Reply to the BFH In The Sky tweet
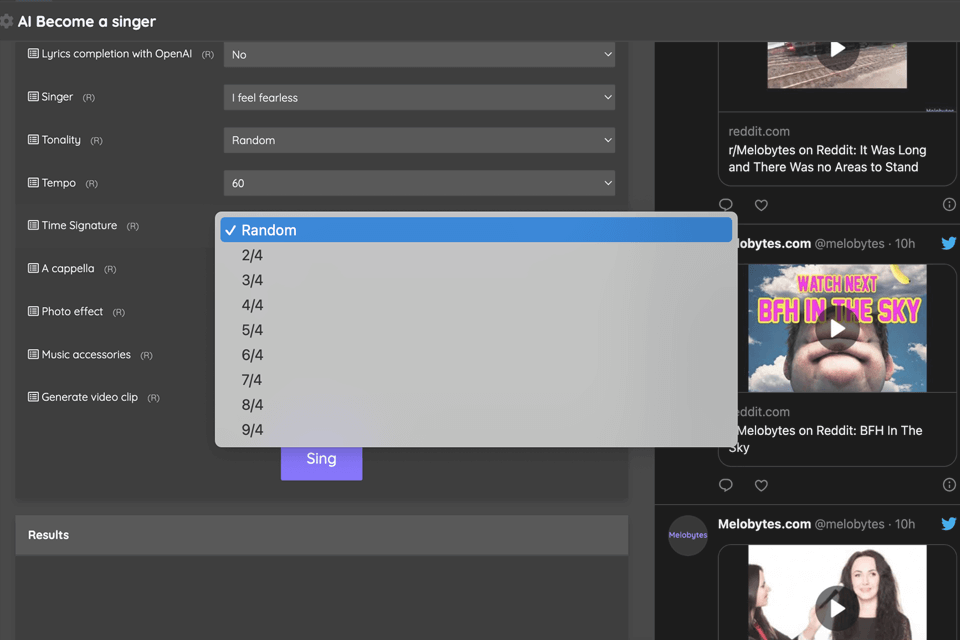 pos(726,485)
